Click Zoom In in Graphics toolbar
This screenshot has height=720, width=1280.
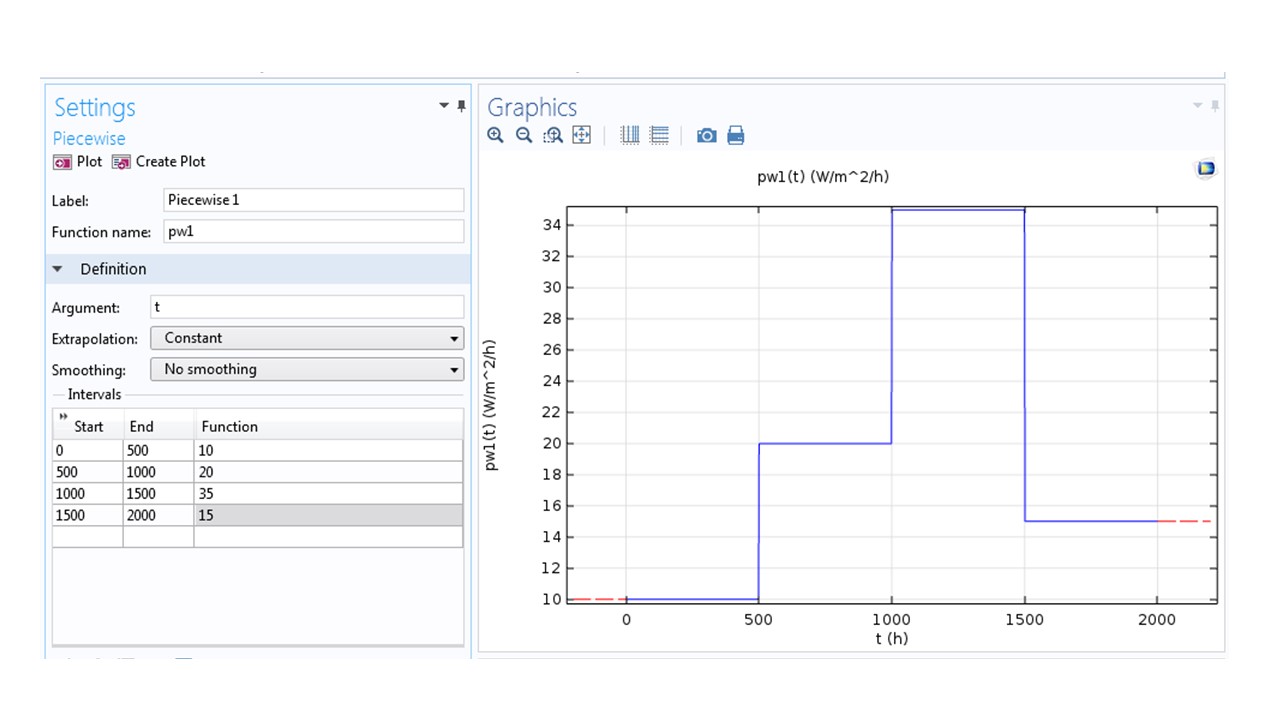point(495,135)
